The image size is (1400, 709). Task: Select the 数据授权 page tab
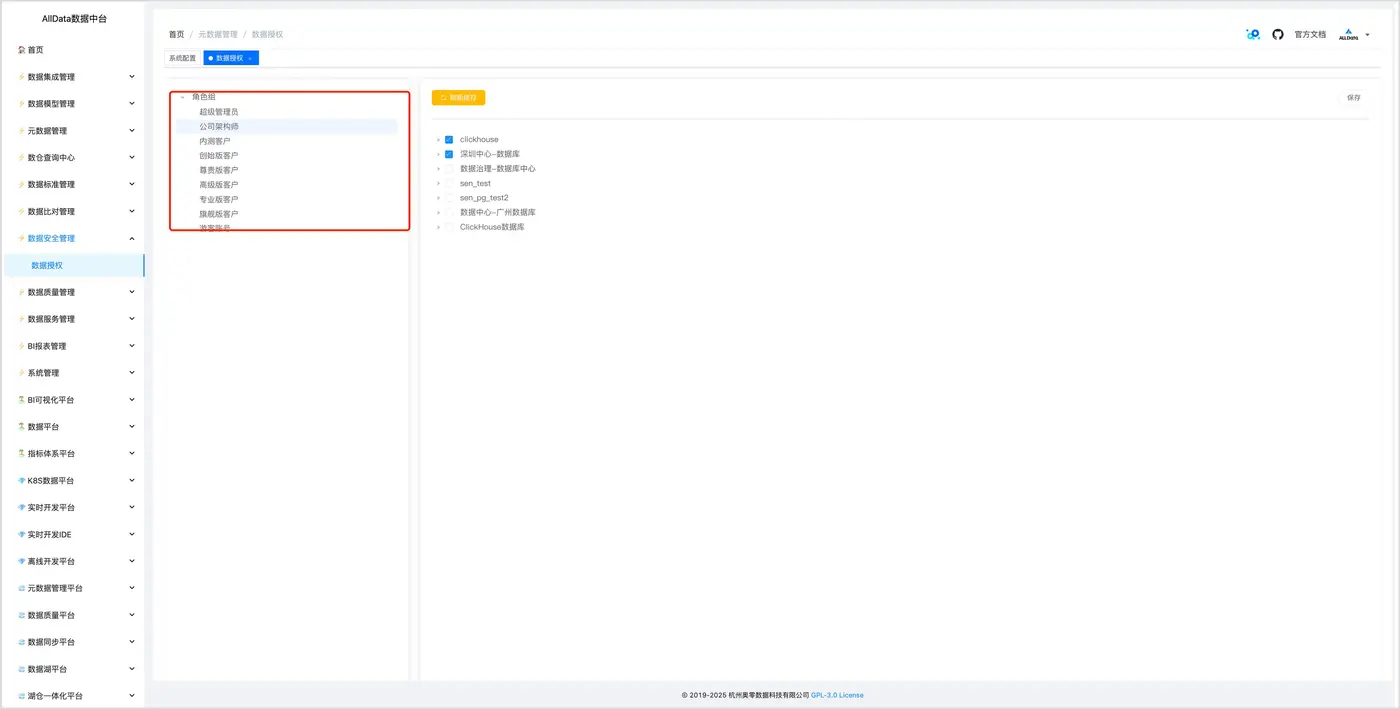pyautogui.click(x=229, y=58)
